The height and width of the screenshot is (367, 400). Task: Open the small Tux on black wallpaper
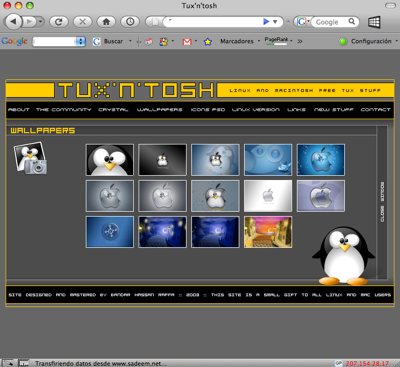click(x=162, y=160)
